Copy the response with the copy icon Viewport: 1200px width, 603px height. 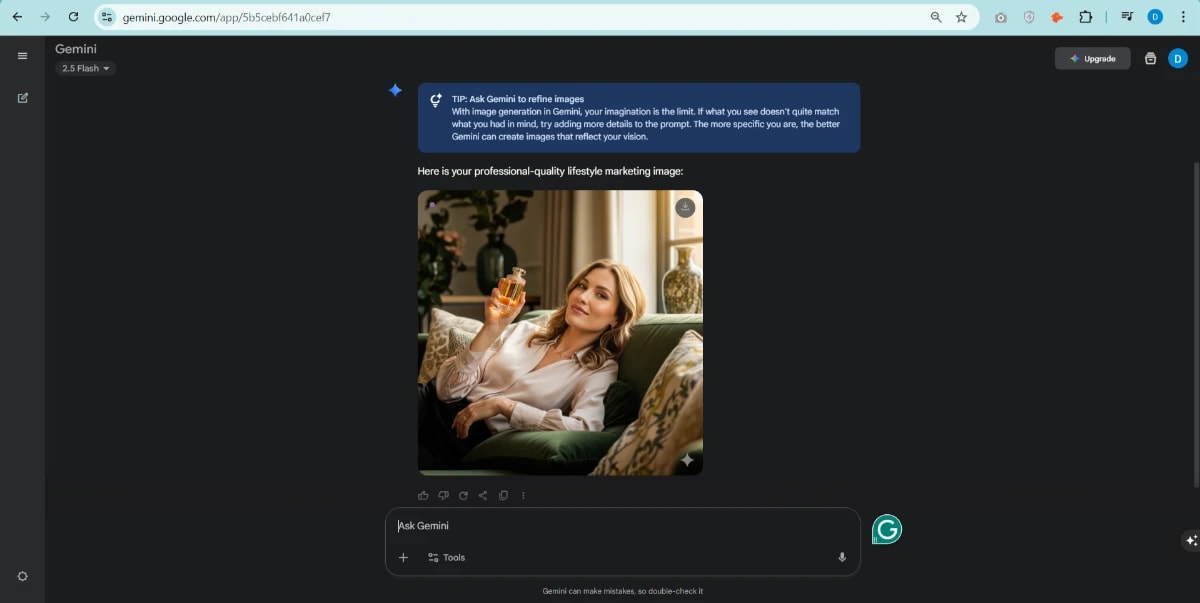pos(503,494)
